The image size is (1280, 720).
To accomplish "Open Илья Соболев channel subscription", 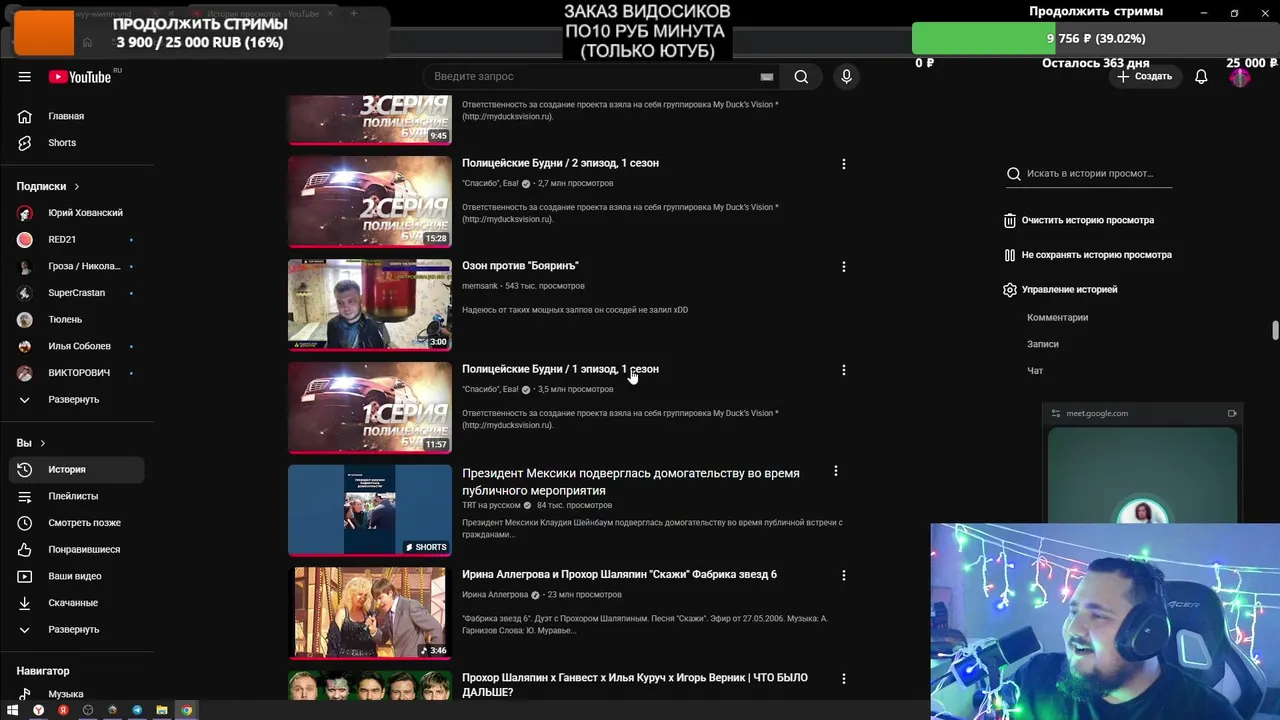I will (x=76, y=346).
